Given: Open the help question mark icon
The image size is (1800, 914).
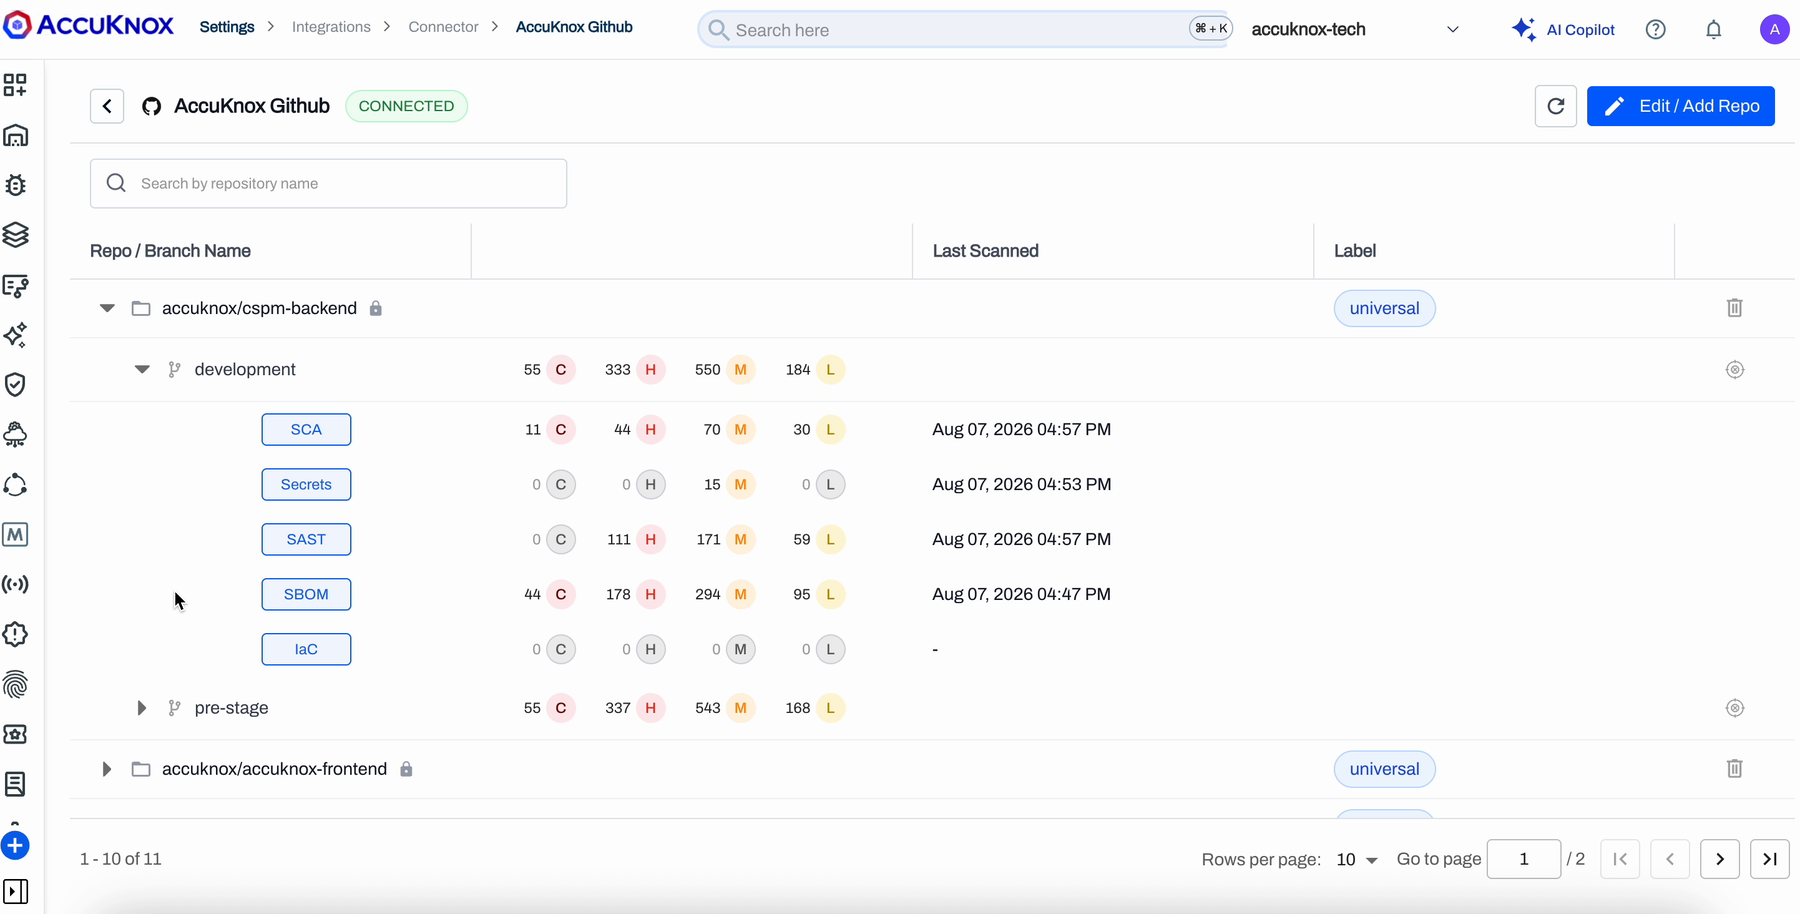Looking at the screenshot, I should tap(1655, 30).
